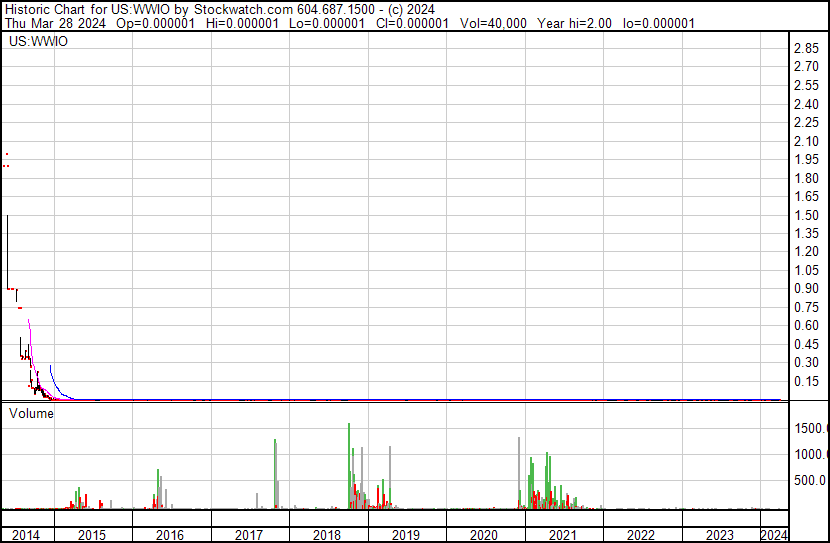Click the 0.90 price axis value
This screenshot has height=543, width=830.
(x=806, y=288)
